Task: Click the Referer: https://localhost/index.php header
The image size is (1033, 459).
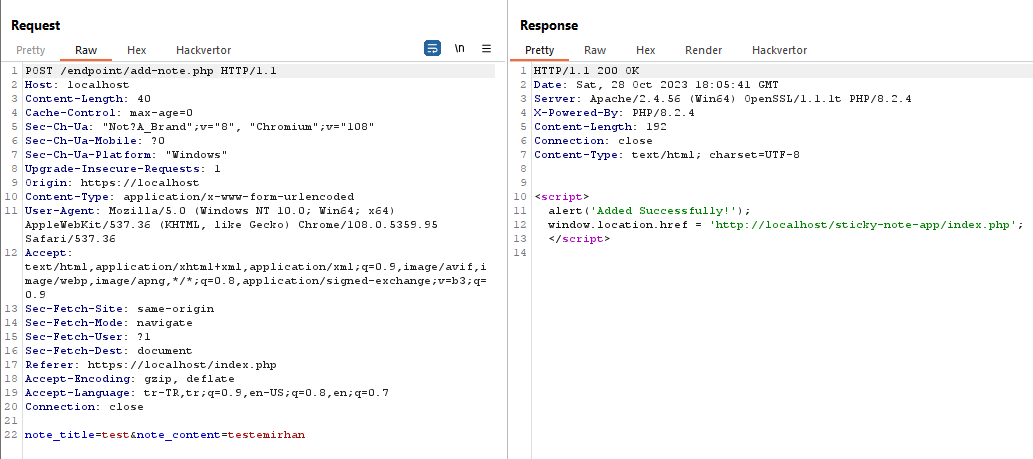Action: (151, 364)
